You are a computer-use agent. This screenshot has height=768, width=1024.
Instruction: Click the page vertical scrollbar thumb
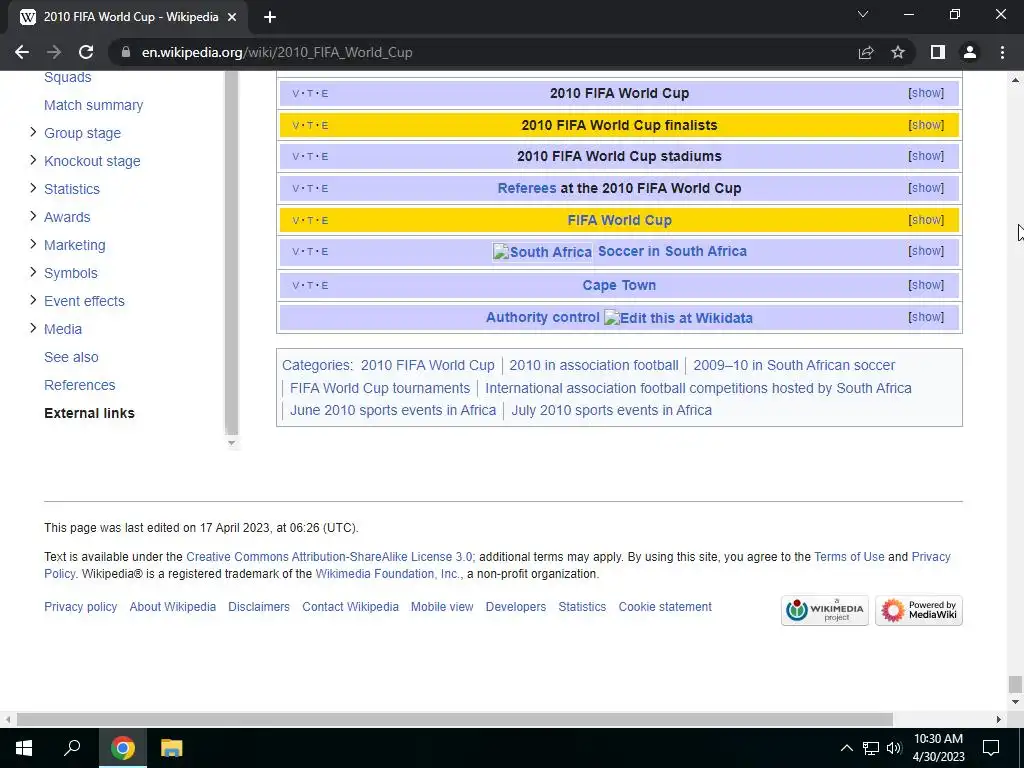coord(1015,684)
